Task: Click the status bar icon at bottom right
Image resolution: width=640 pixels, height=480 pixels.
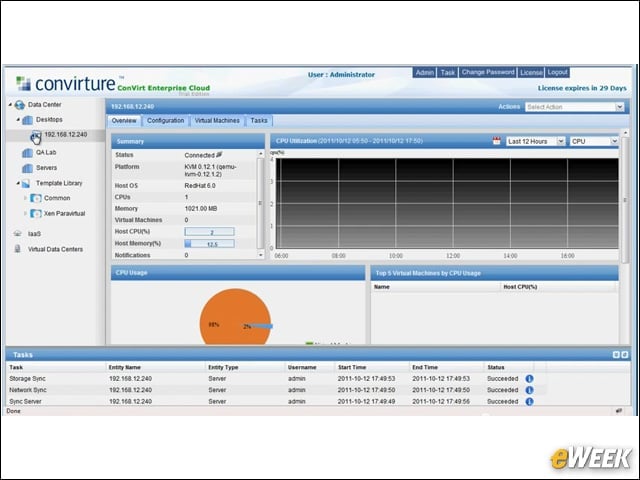Action: coord(619,411)
